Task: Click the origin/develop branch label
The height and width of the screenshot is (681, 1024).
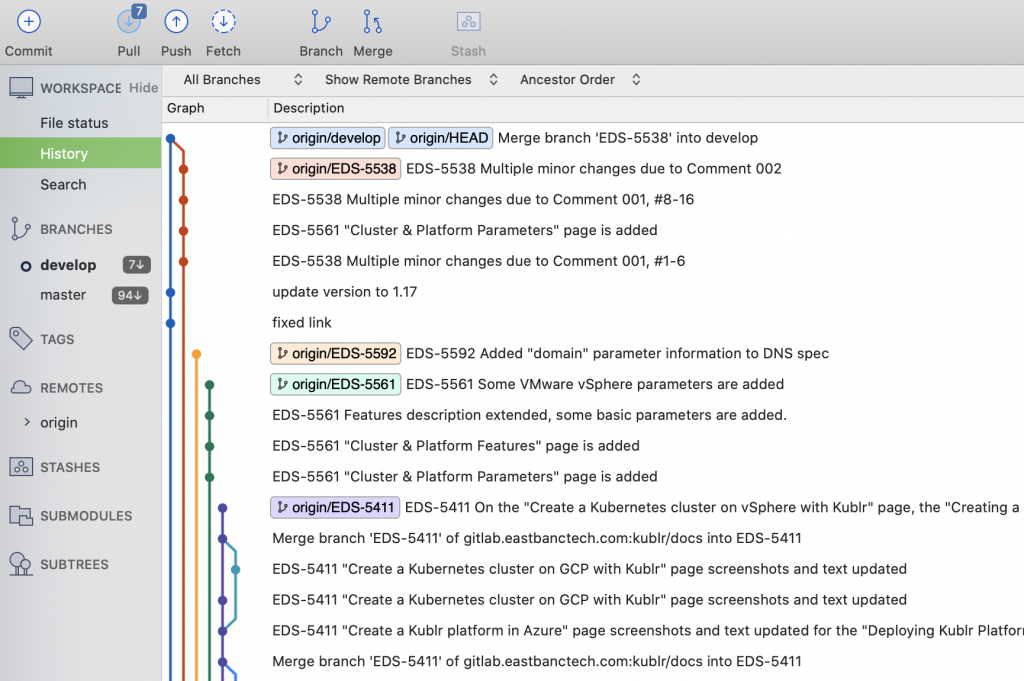Action: tap(328, 138)
